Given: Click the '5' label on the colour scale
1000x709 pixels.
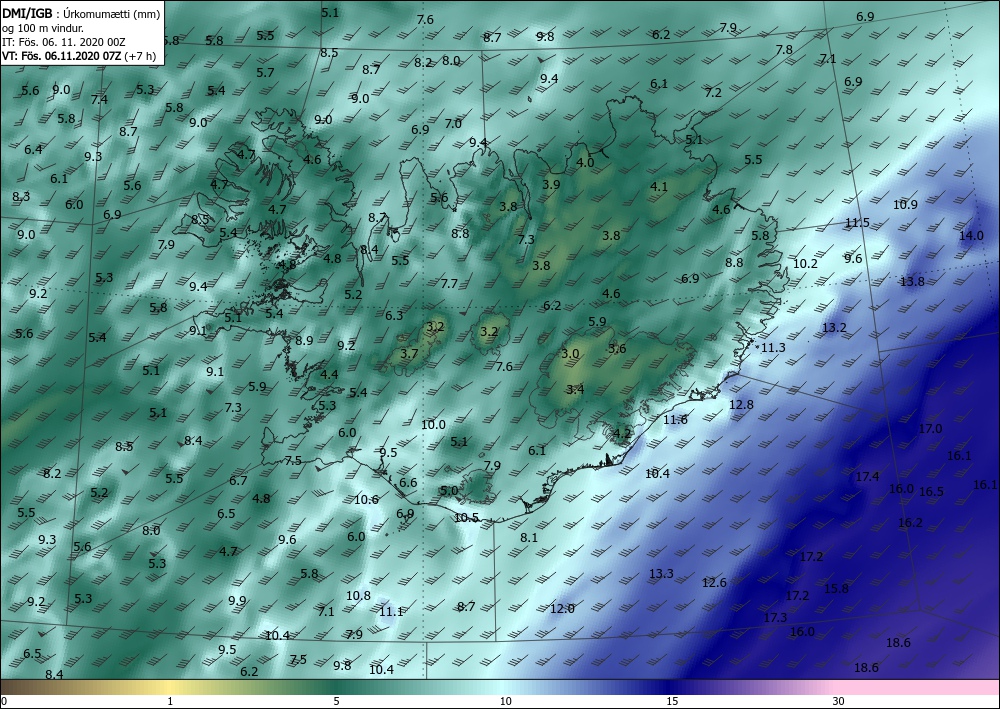Looking at the screenshot, I should [336, 701].
